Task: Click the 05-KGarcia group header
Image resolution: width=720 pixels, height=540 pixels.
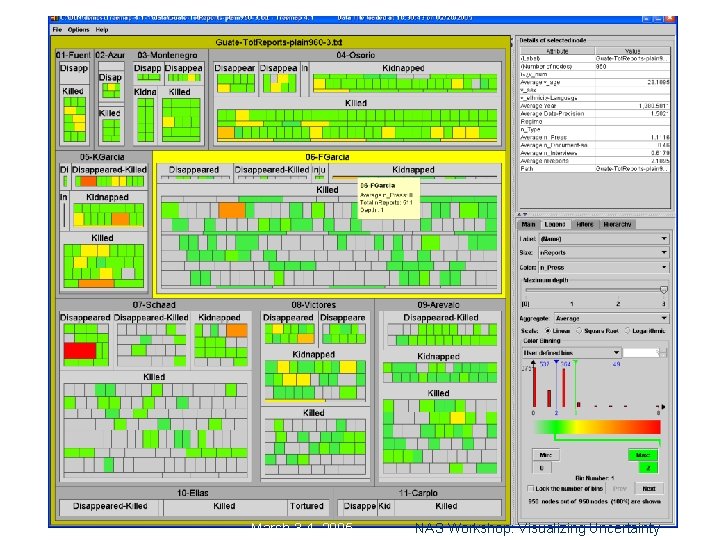Action: tap(102, 157)
